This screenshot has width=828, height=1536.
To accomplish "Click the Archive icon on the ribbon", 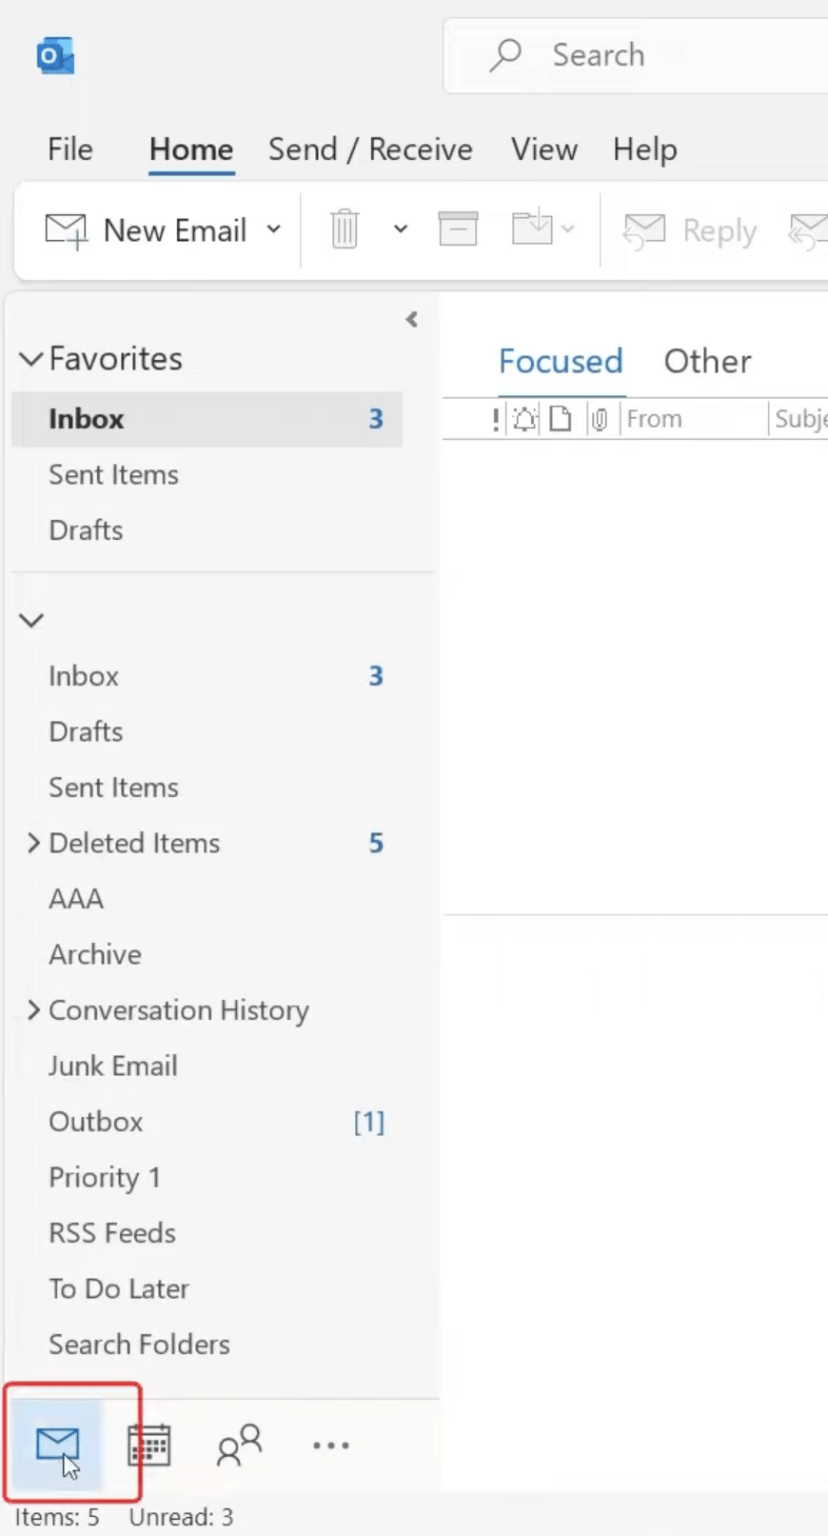I will point(457,229).
